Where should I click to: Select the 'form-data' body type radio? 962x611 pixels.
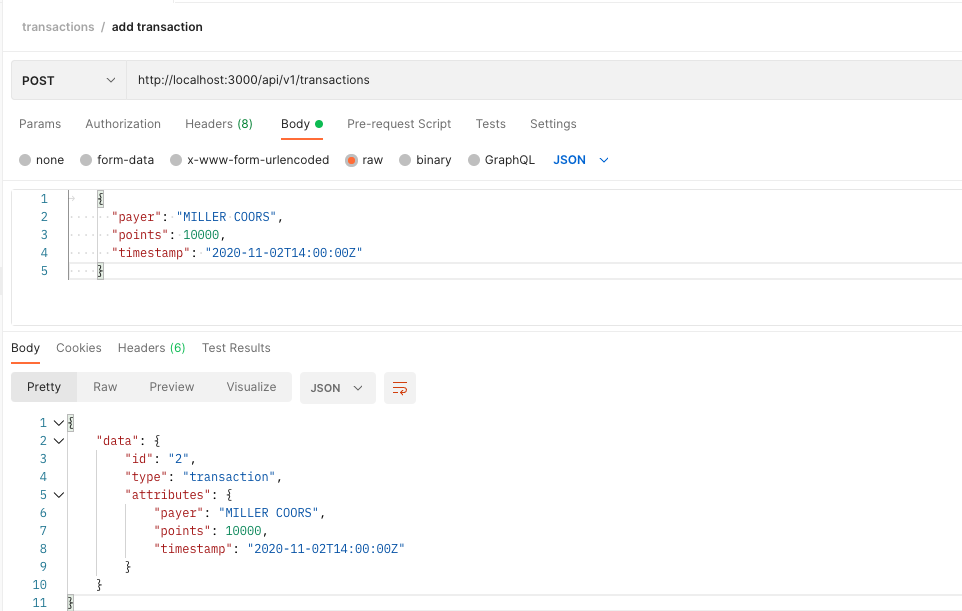(x=86, y=160)
